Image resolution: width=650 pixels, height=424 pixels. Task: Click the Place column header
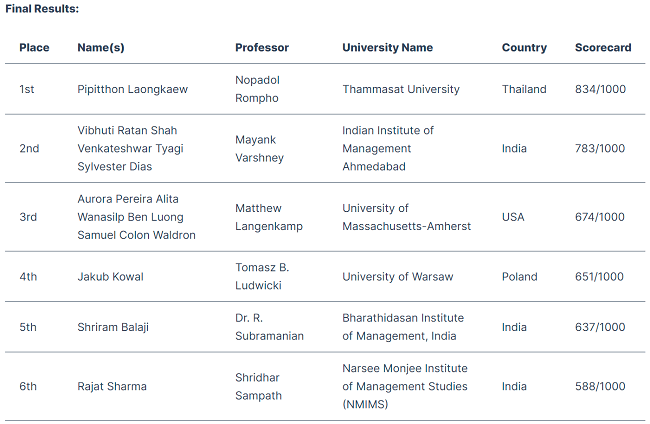(34, 47)
